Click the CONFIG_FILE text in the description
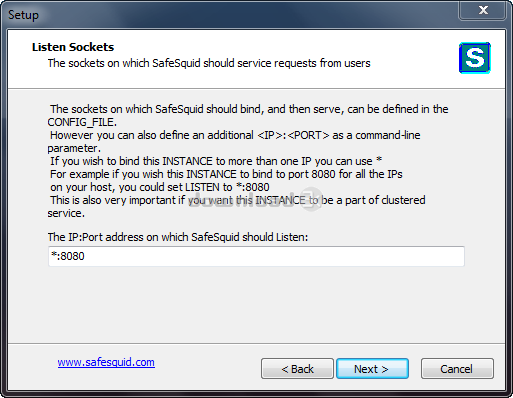The height and width of the screenshot is (398, 513). [82, 122]
